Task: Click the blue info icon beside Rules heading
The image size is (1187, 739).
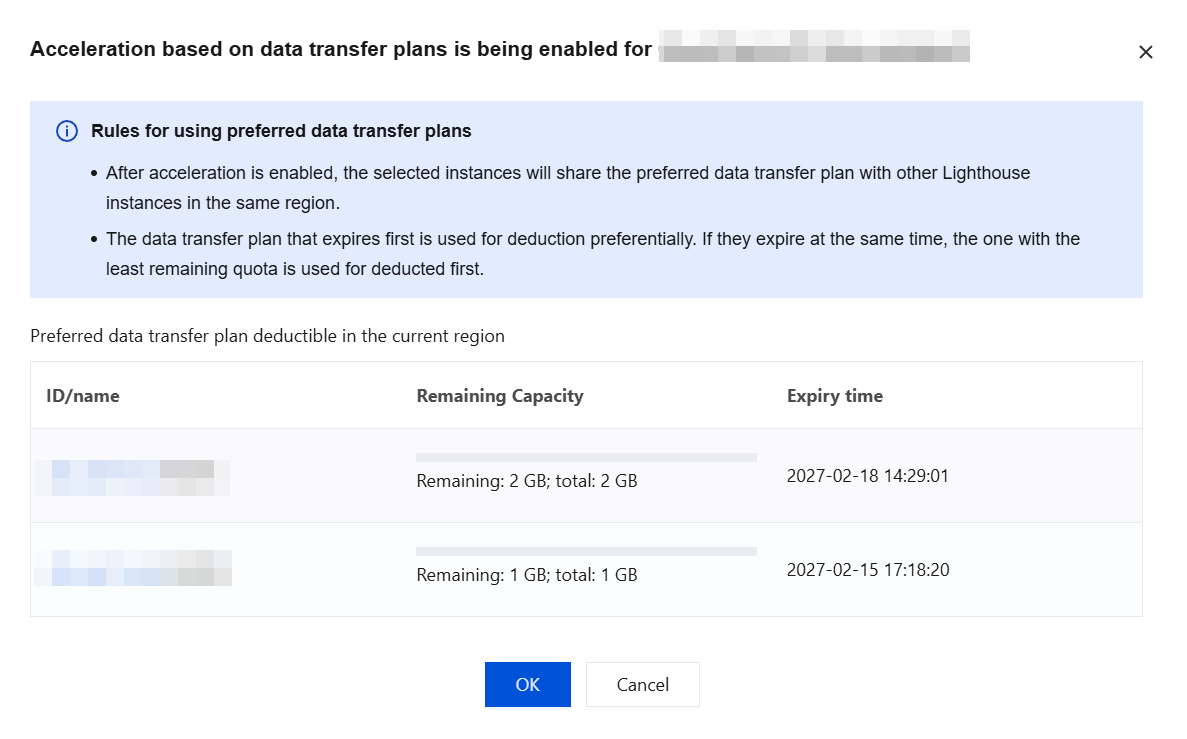Action: coord(67,131)
